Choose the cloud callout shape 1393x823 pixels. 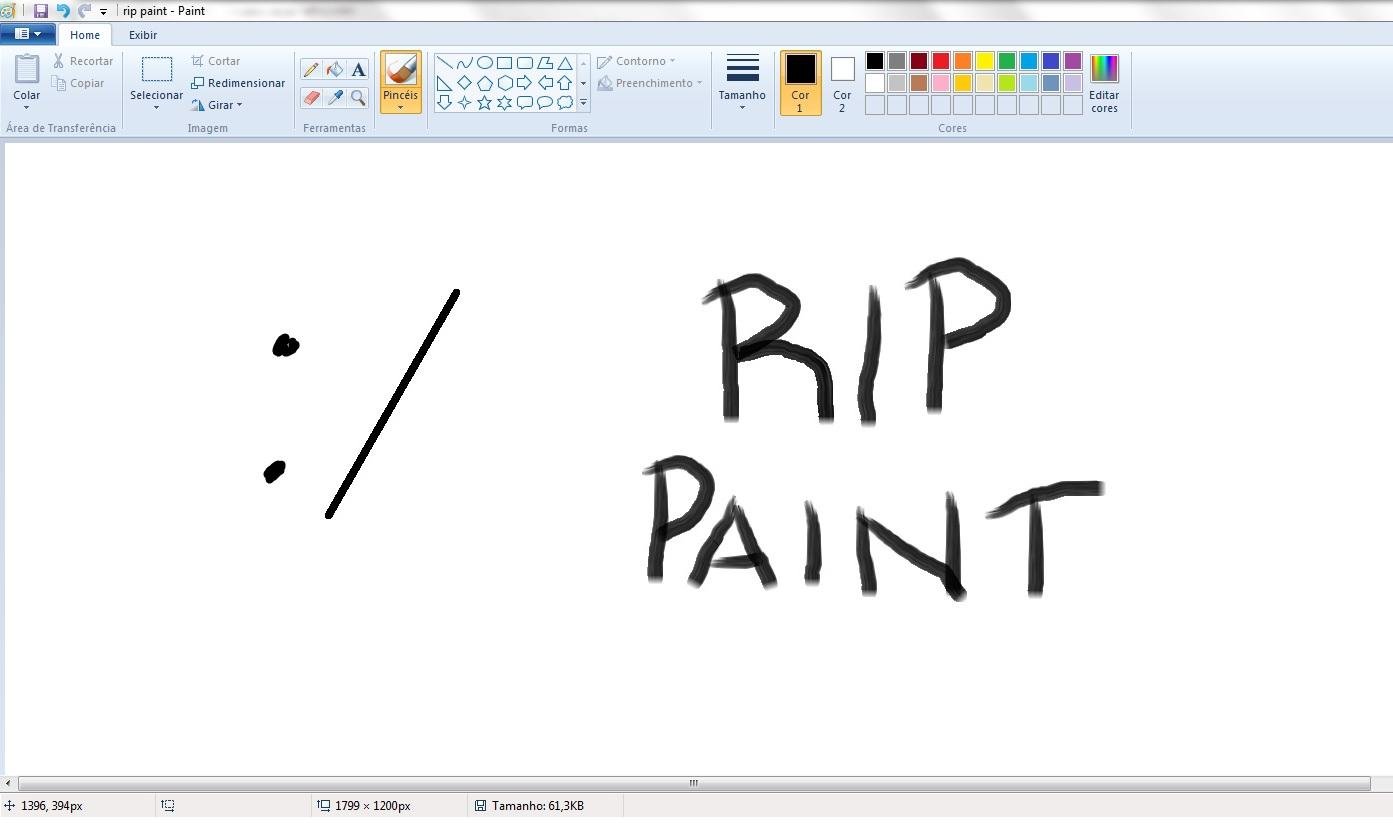click(x=564, y=102)
